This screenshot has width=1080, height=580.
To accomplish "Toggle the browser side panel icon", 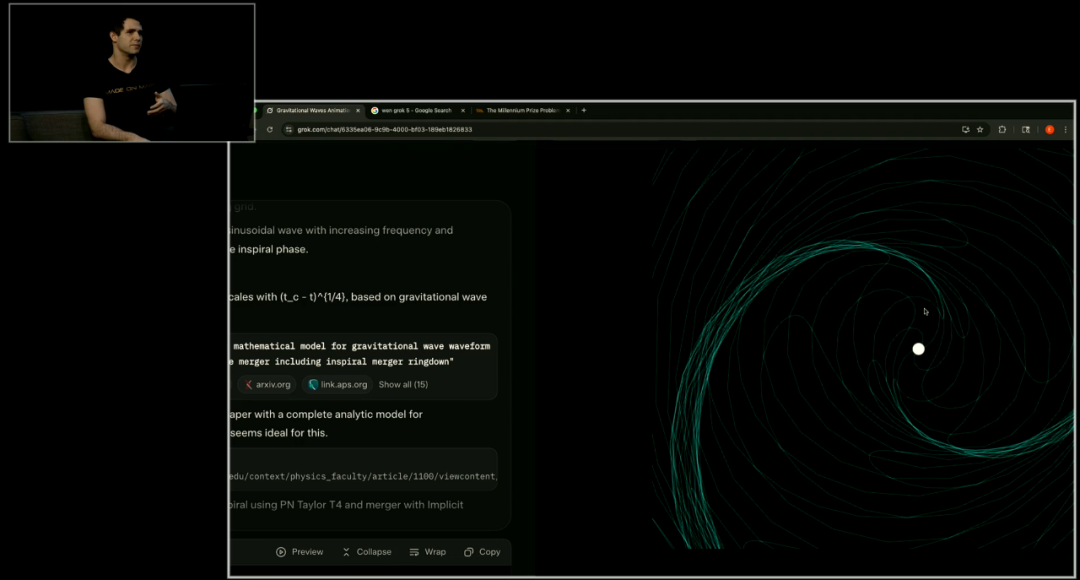I will [1026, 130].
